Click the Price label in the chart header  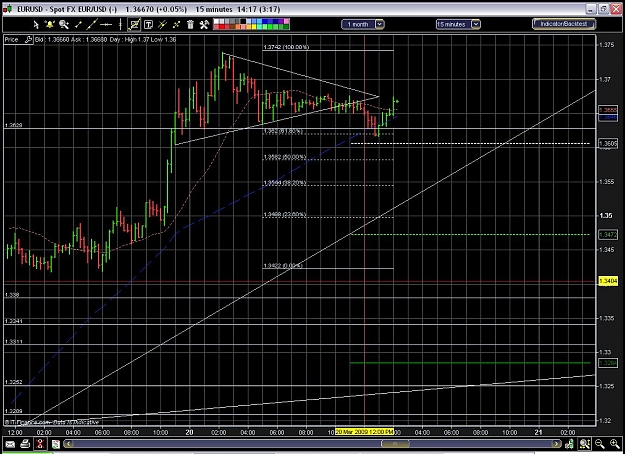[12, 39]
